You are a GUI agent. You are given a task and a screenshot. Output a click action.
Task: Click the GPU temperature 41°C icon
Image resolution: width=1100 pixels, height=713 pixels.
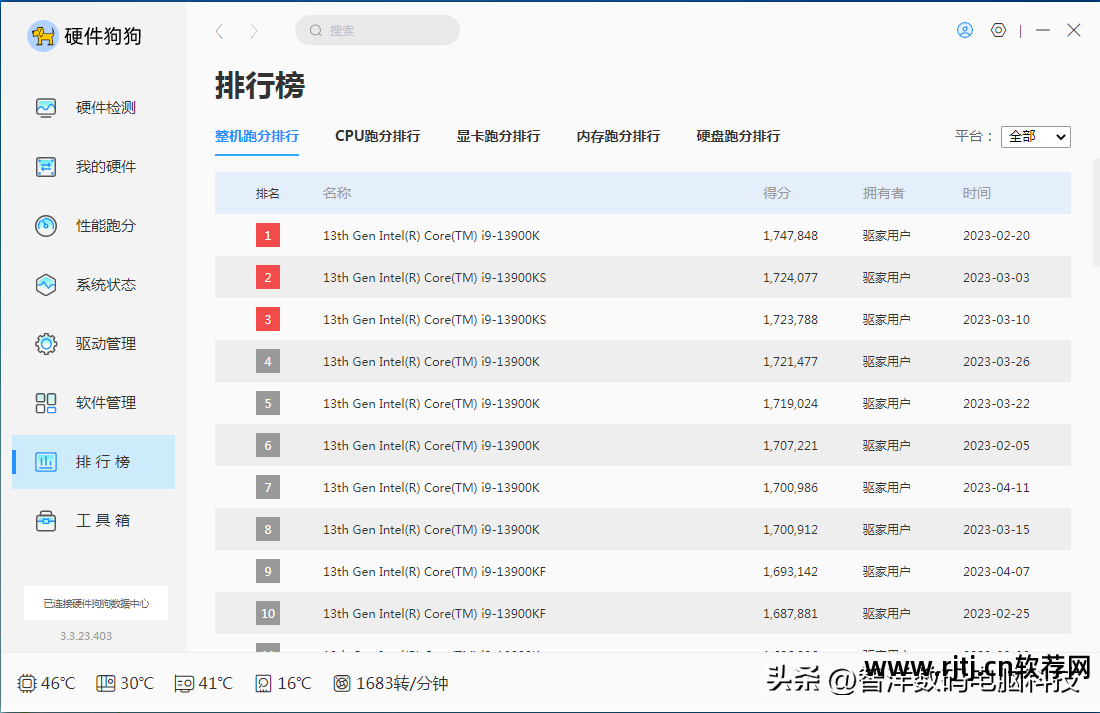point(184,683)
